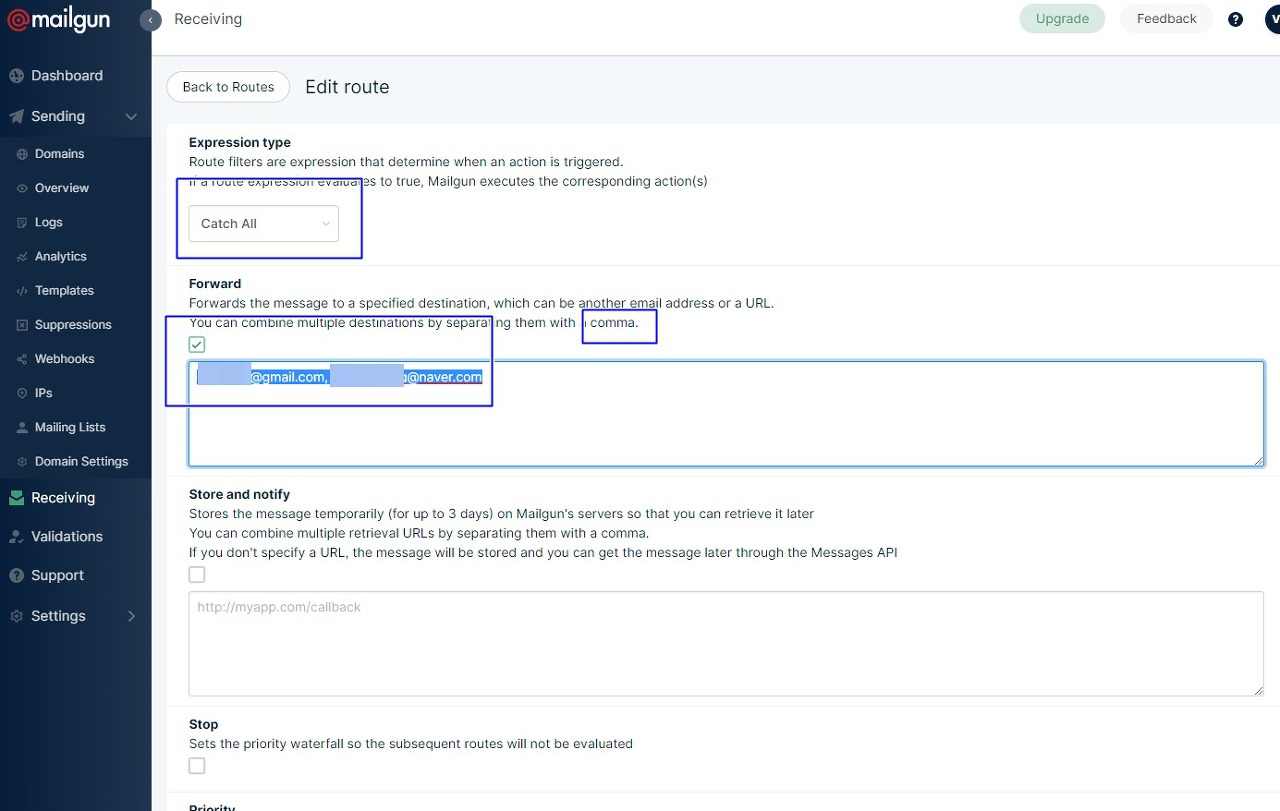
Task: Click the Analytics chart icon
Action: click(22, 257)
